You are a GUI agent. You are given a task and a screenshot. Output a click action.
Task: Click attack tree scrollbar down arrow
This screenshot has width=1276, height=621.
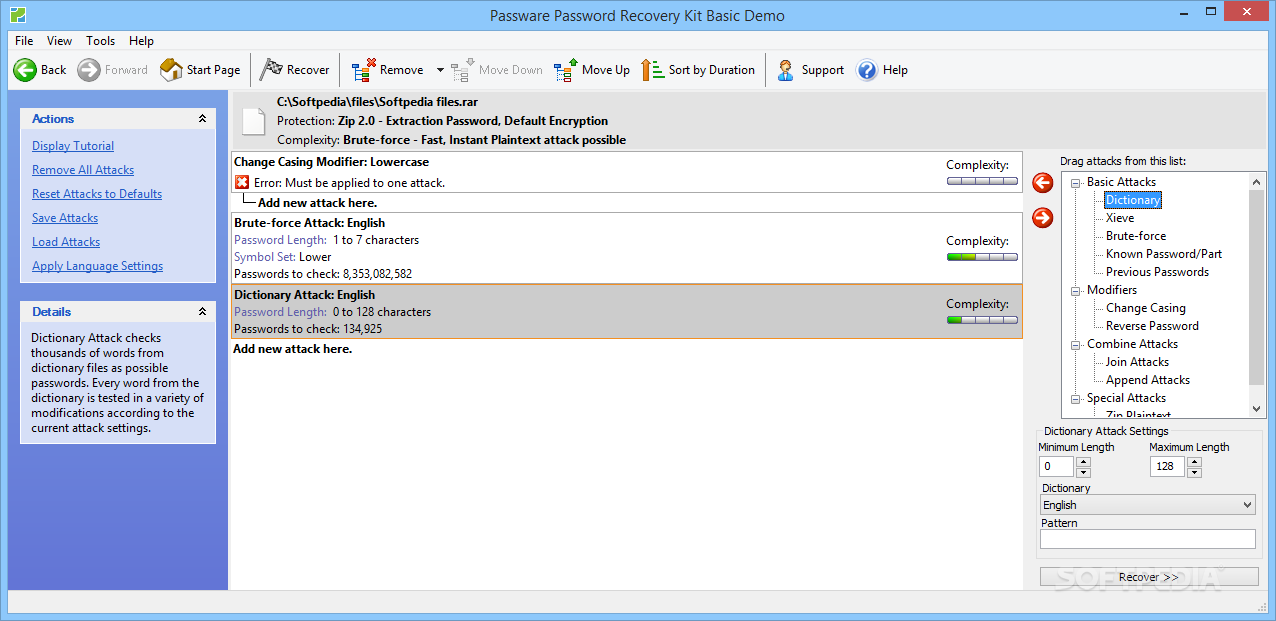(1258, 409)
